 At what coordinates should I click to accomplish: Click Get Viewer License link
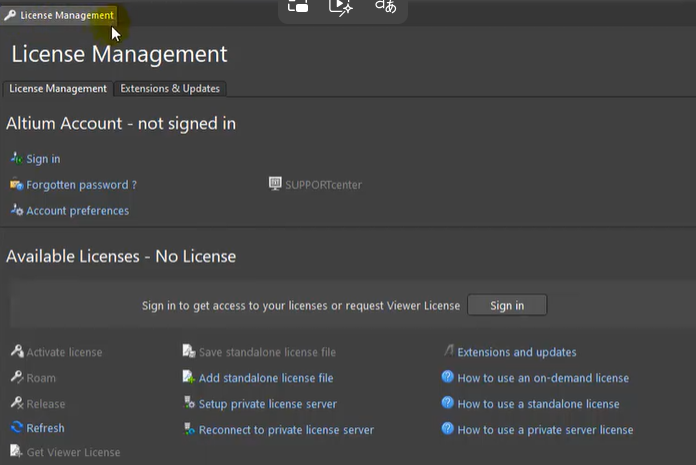(73, 452)
